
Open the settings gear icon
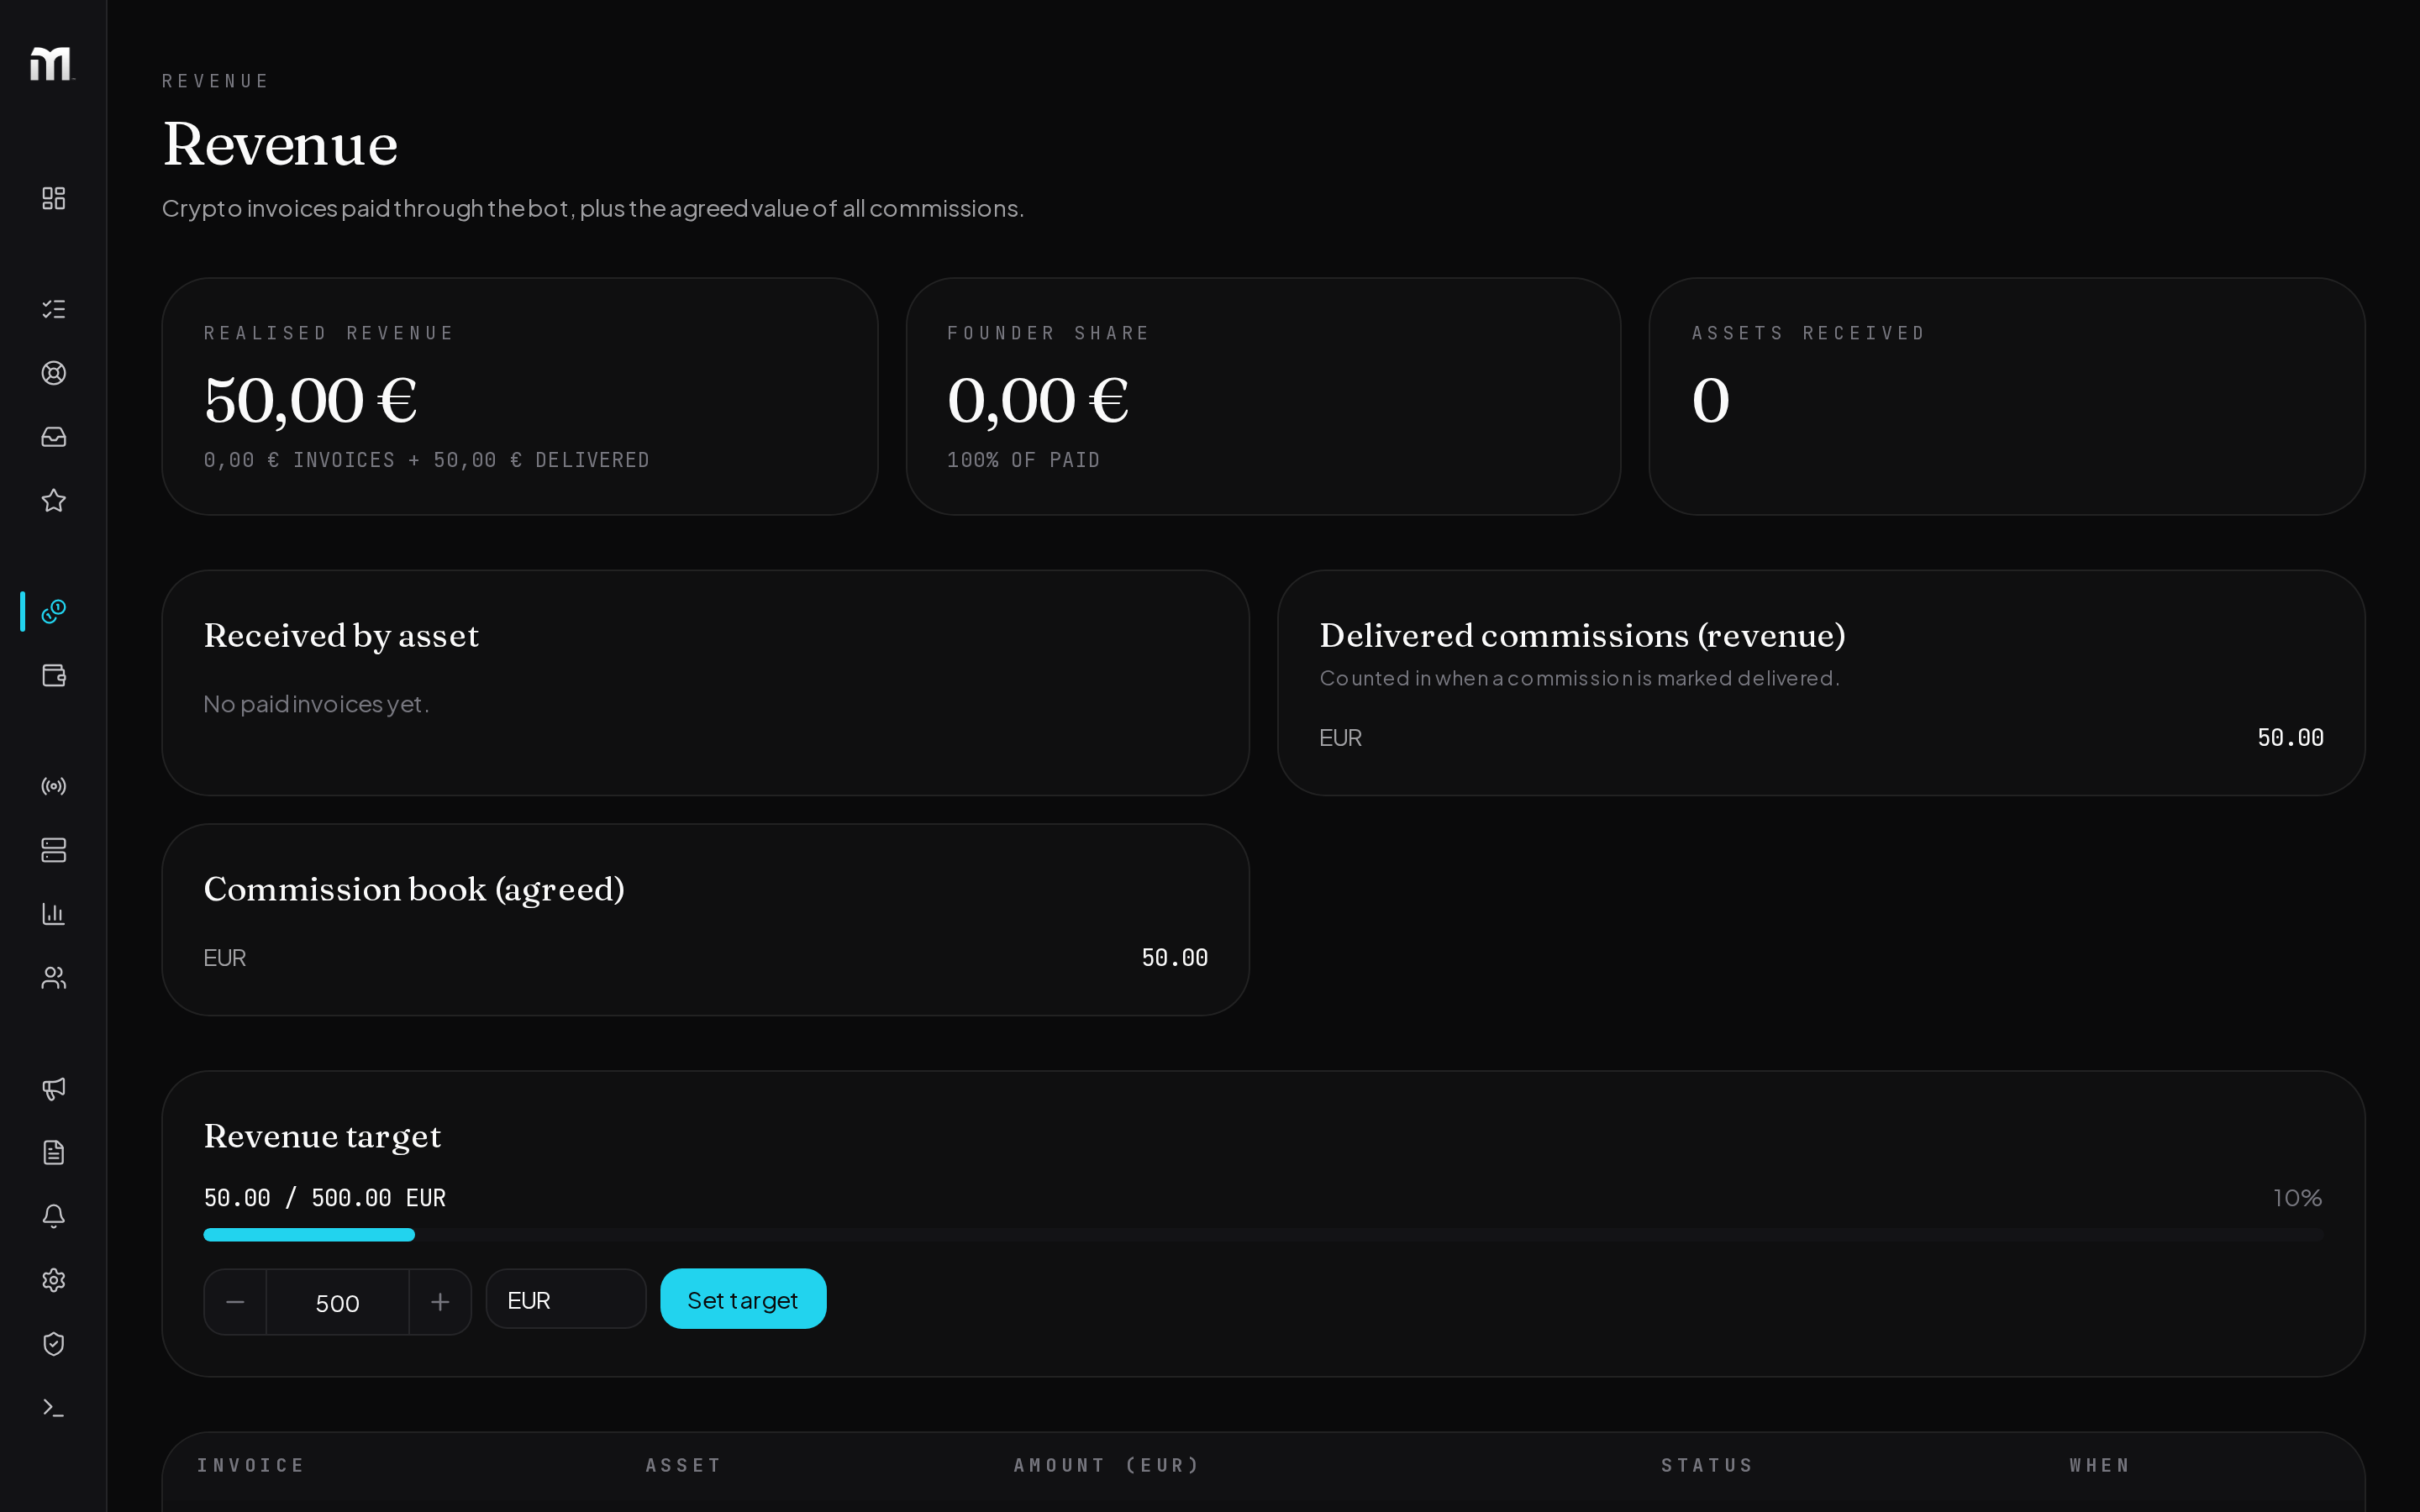(x=54, y=1280)
